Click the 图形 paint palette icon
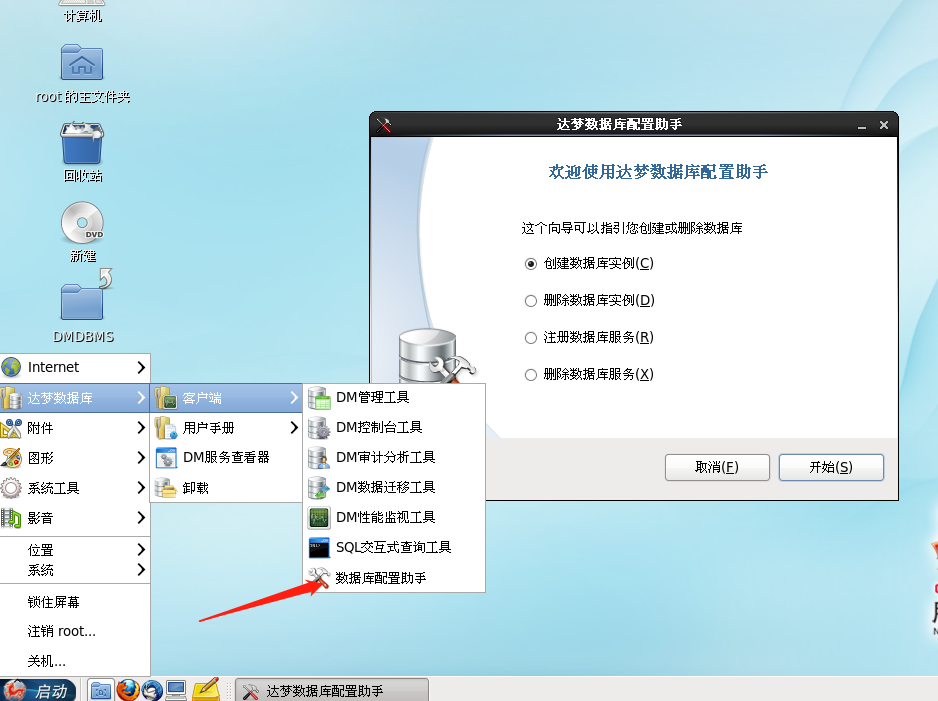This screenshot has width=938, height=701. [11, 458]
